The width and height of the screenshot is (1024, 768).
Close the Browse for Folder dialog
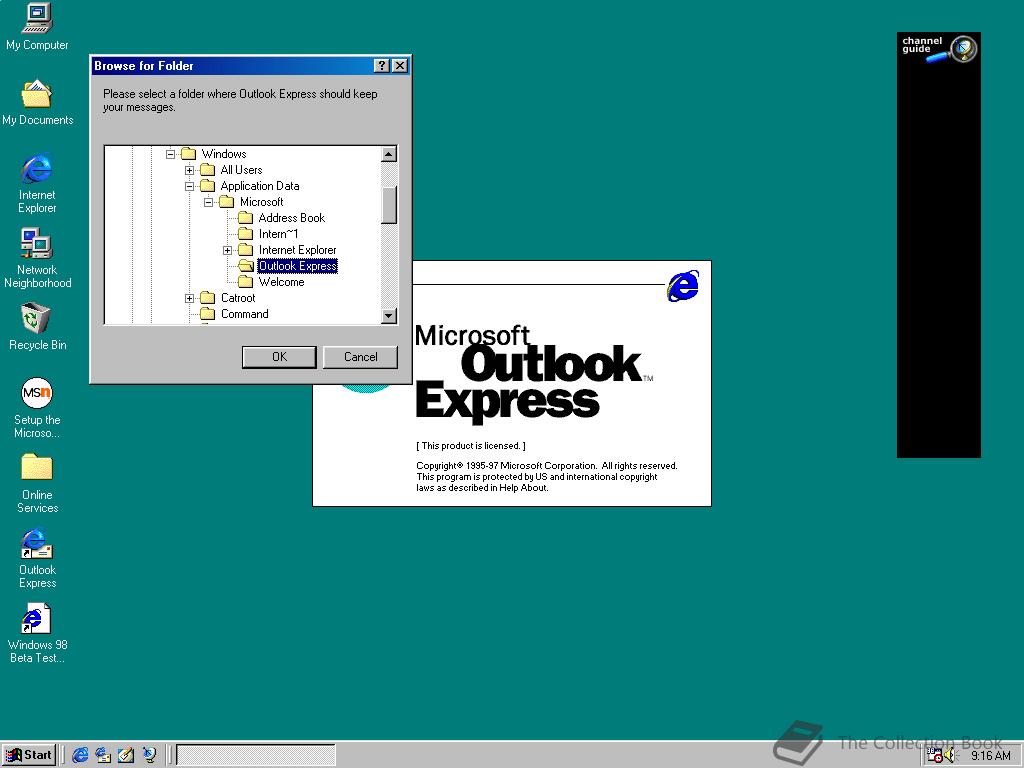click(400, 66)
